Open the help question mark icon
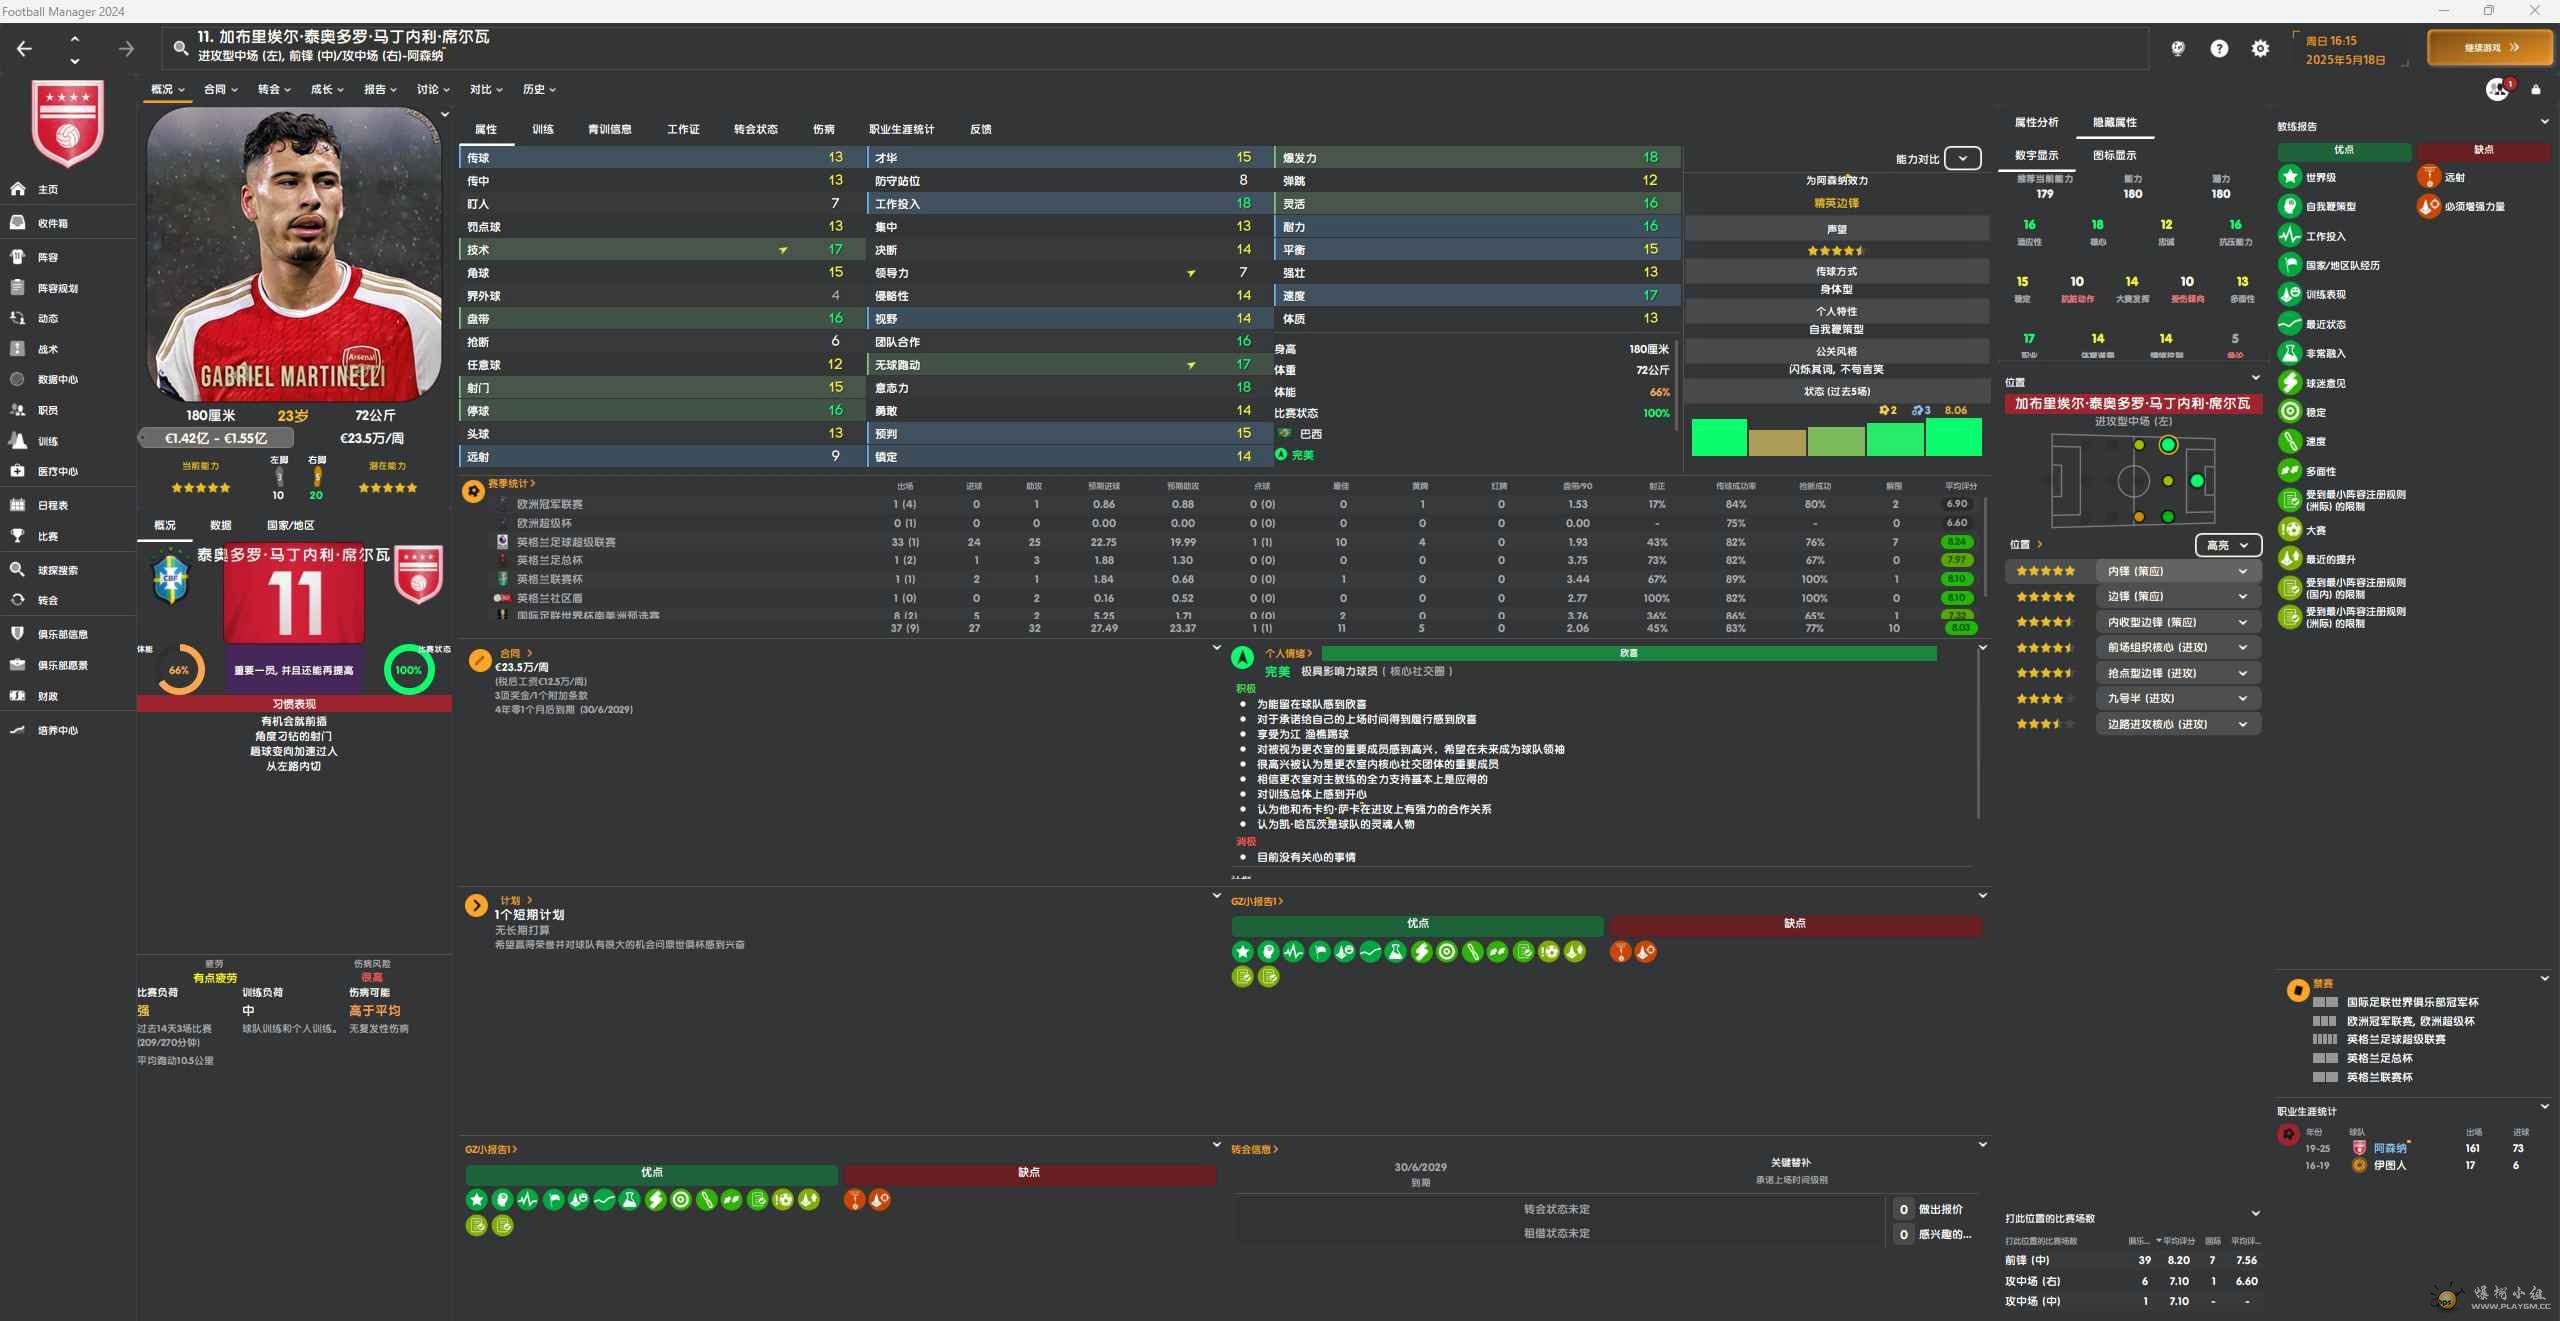The width and height of the screenshot is (2560, 1321). tap(2219, 48)
